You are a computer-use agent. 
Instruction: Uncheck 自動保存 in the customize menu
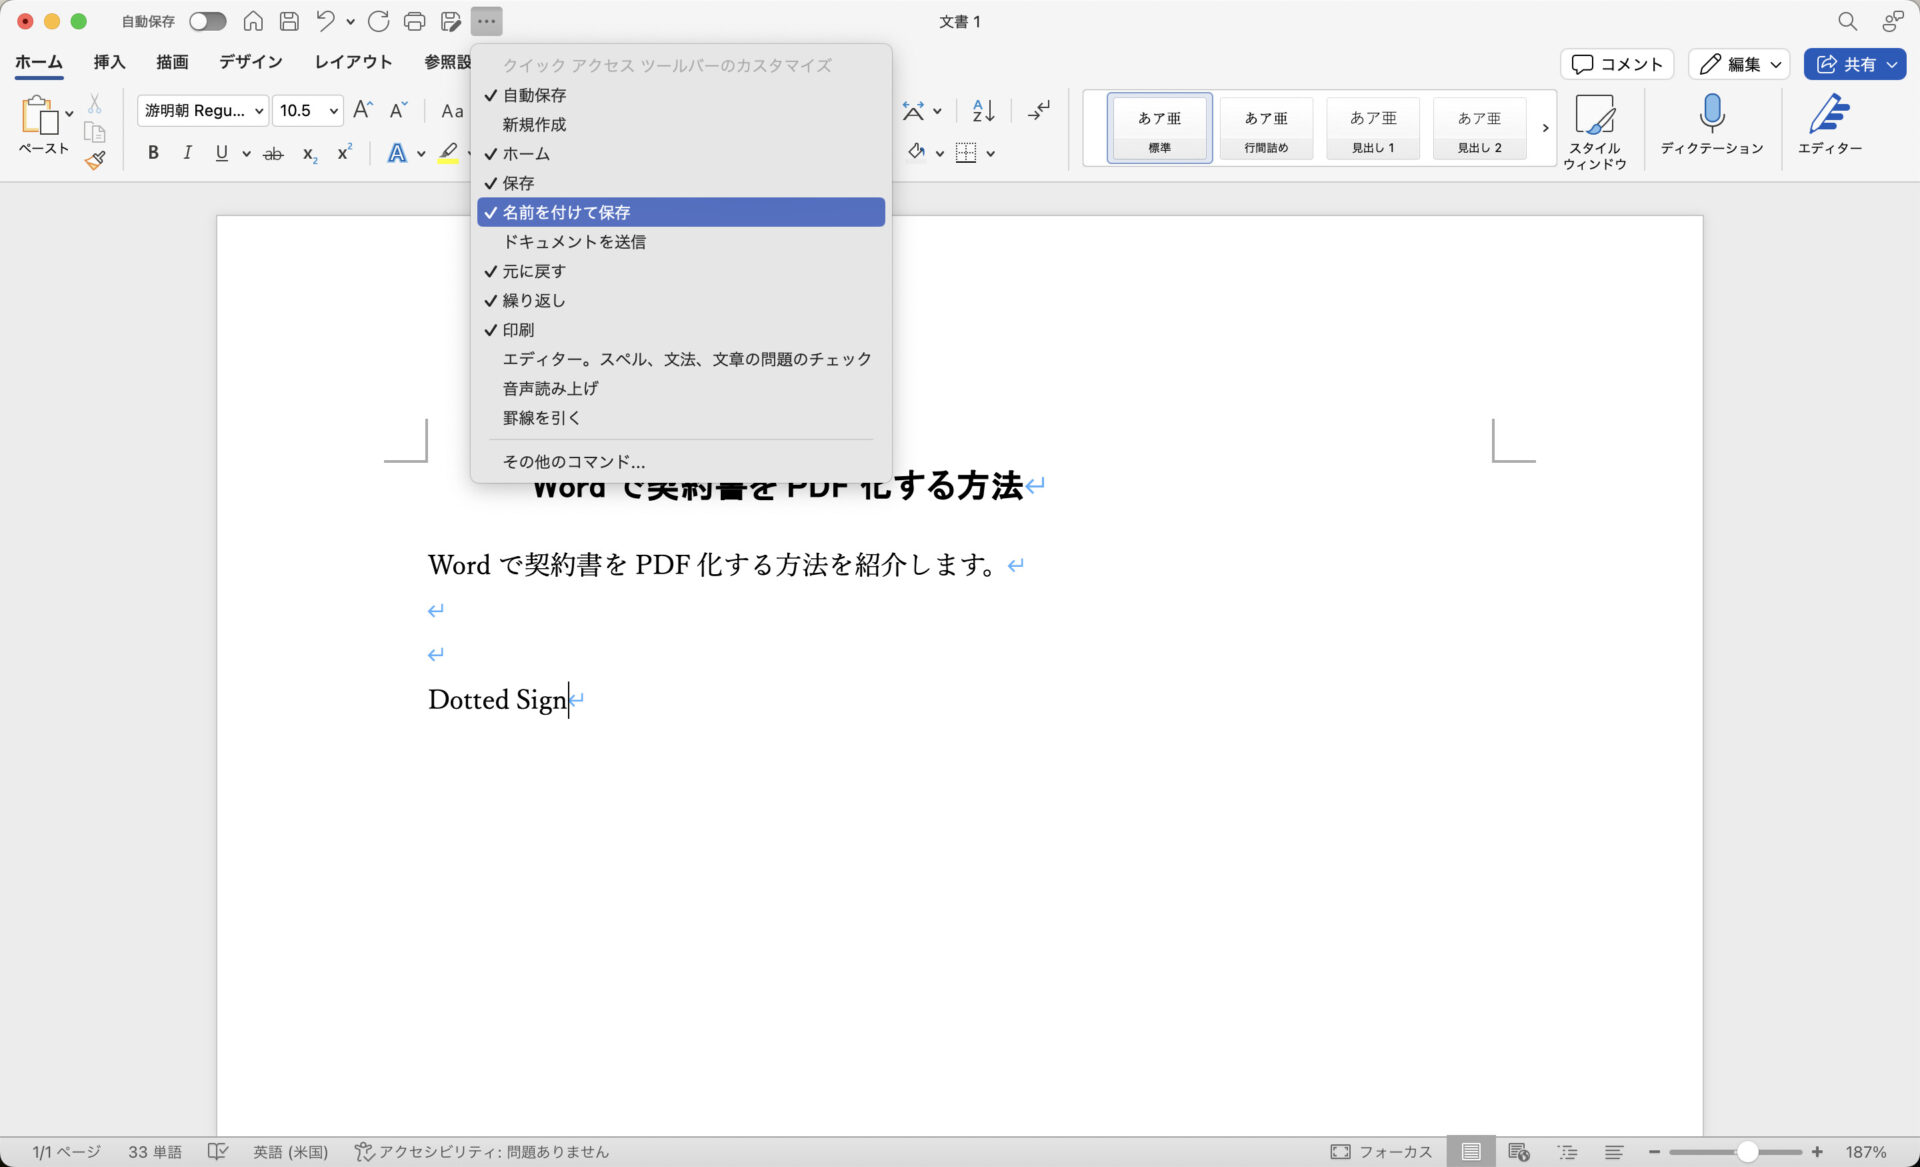tap(681, 95)
